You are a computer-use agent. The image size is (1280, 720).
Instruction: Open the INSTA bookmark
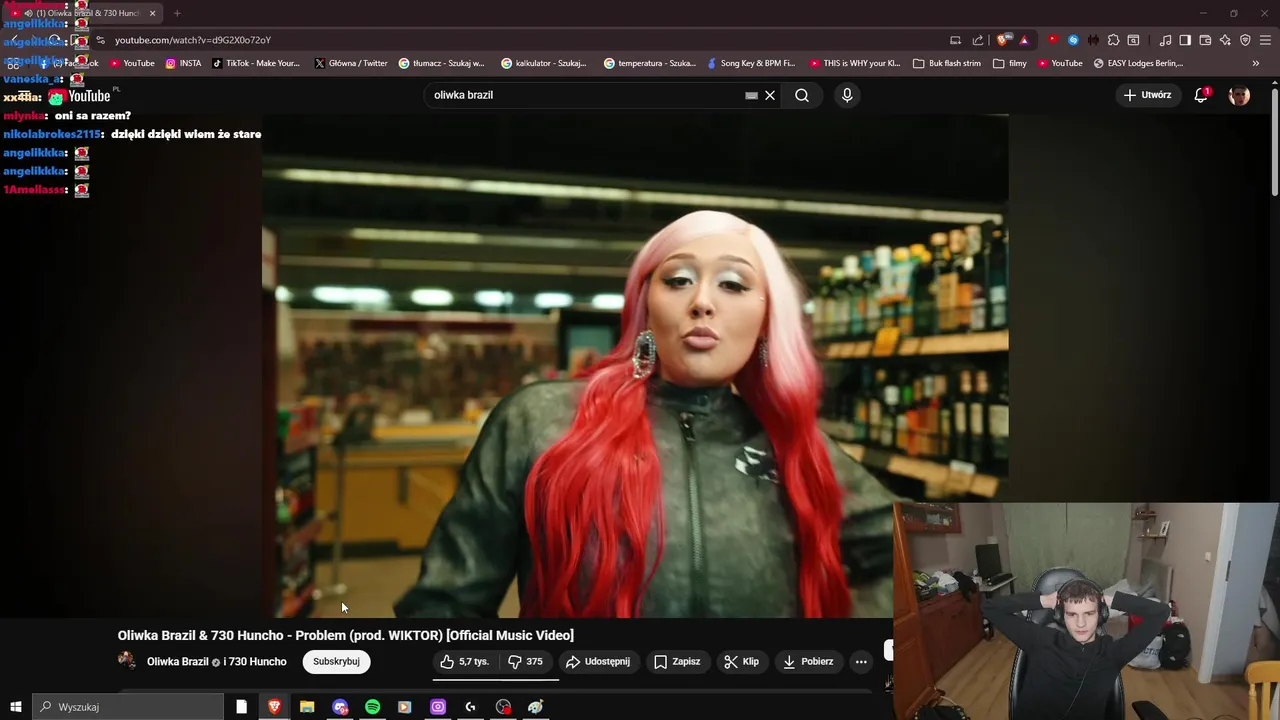[x=184, y=63]
